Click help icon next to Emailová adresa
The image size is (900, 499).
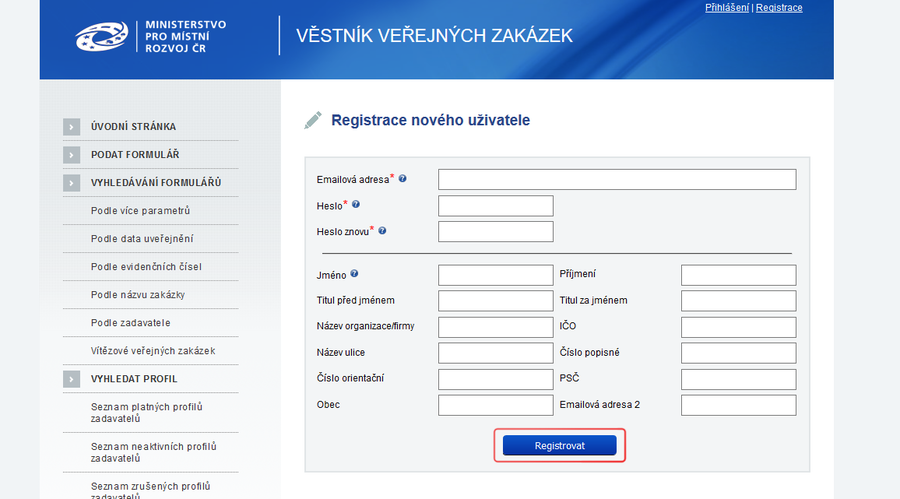403,179
